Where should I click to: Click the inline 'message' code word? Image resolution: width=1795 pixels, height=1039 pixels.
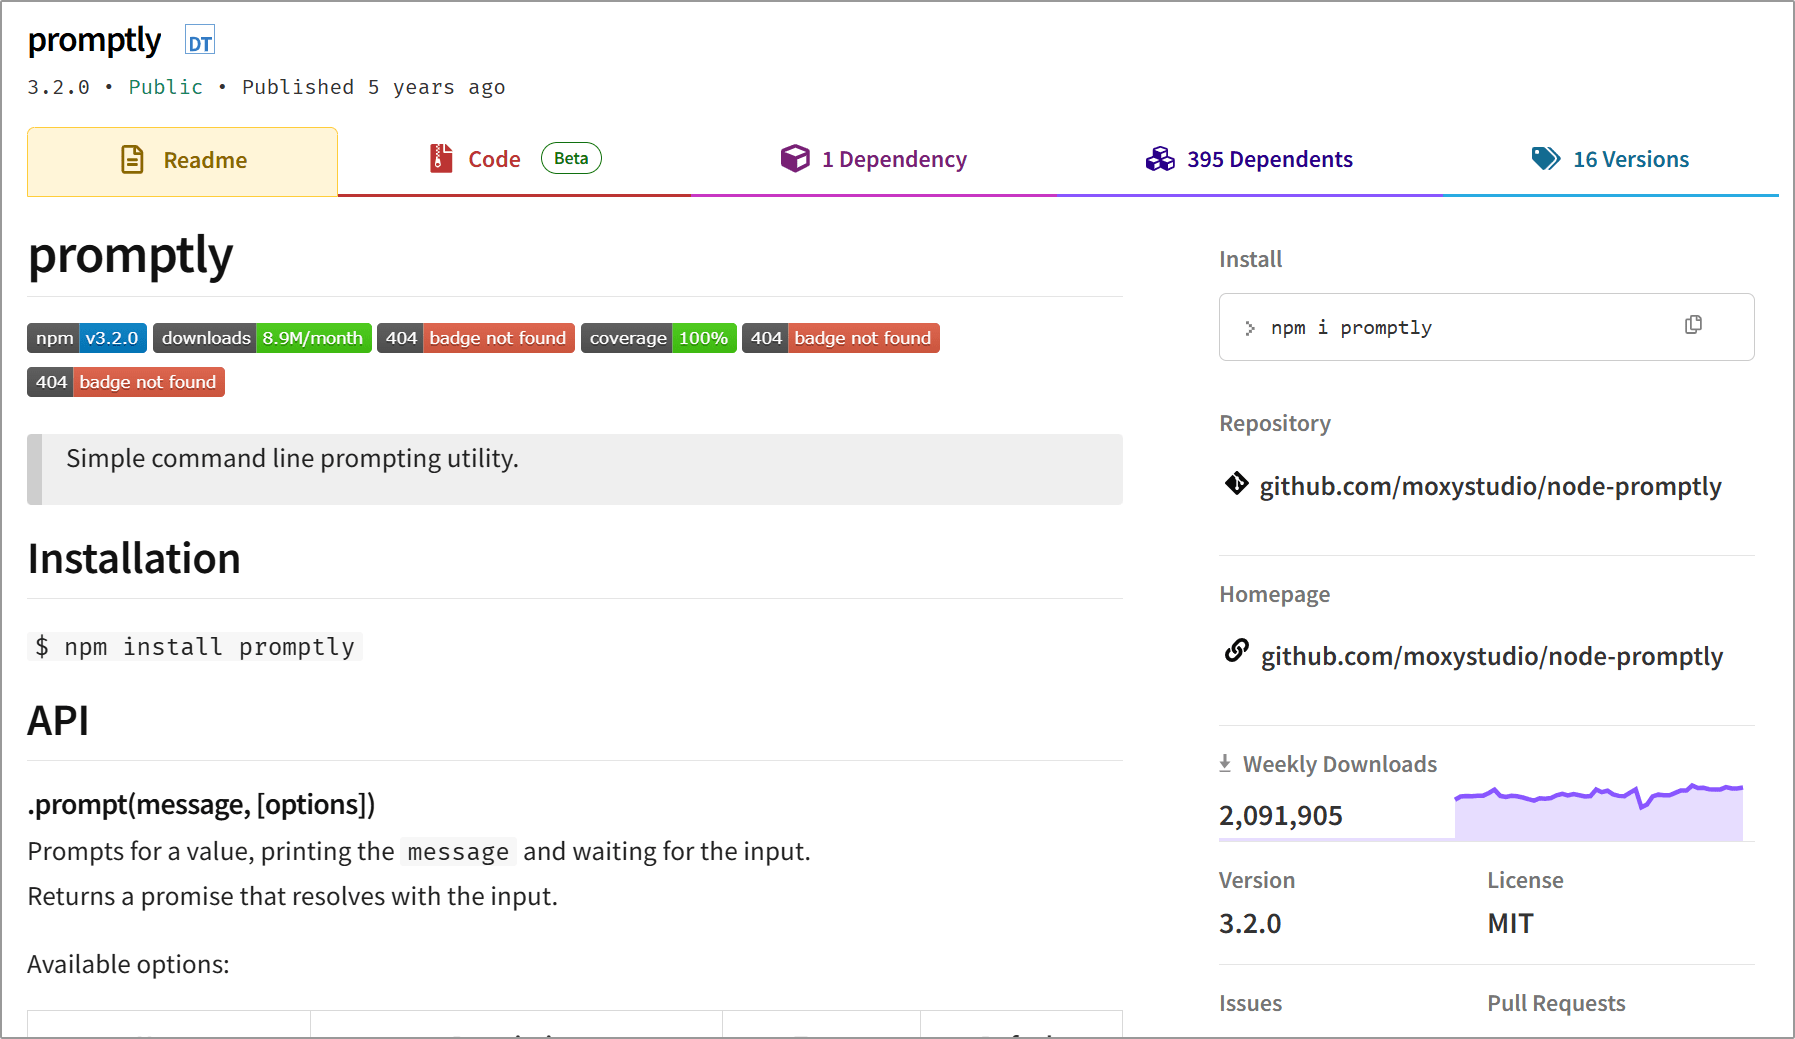(x=458, y=851)
